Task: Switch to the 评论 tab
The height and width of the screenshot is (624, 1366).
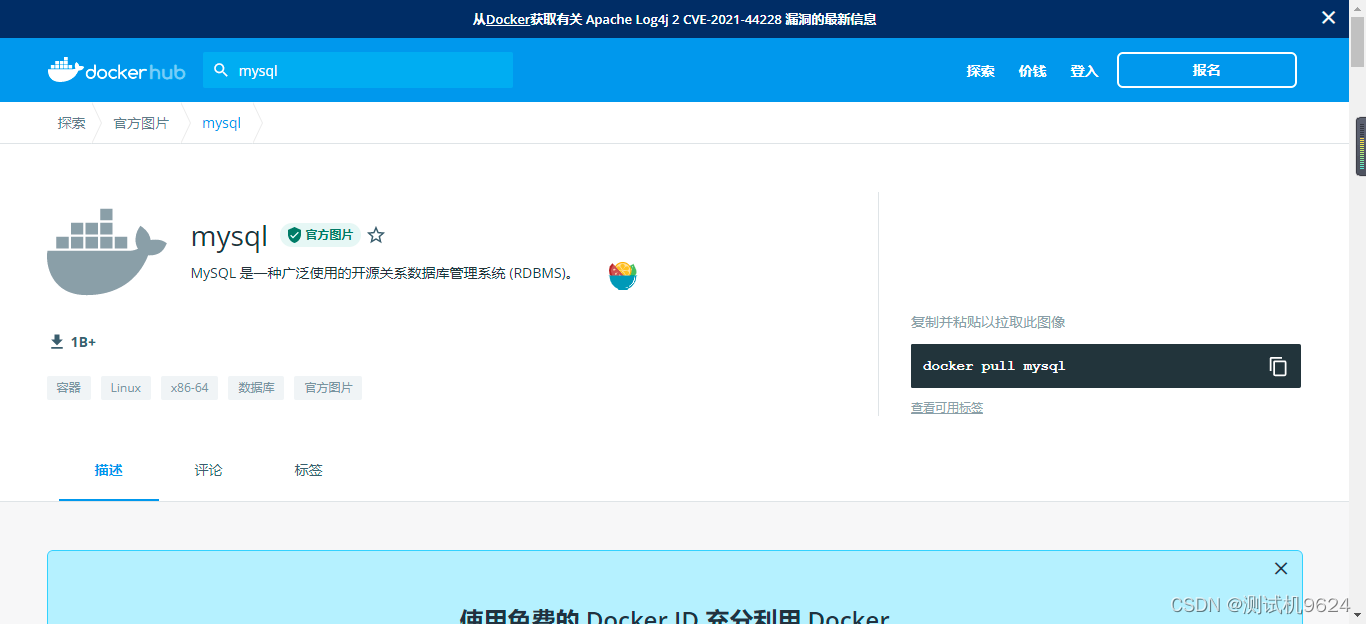Action: point(209,470)
